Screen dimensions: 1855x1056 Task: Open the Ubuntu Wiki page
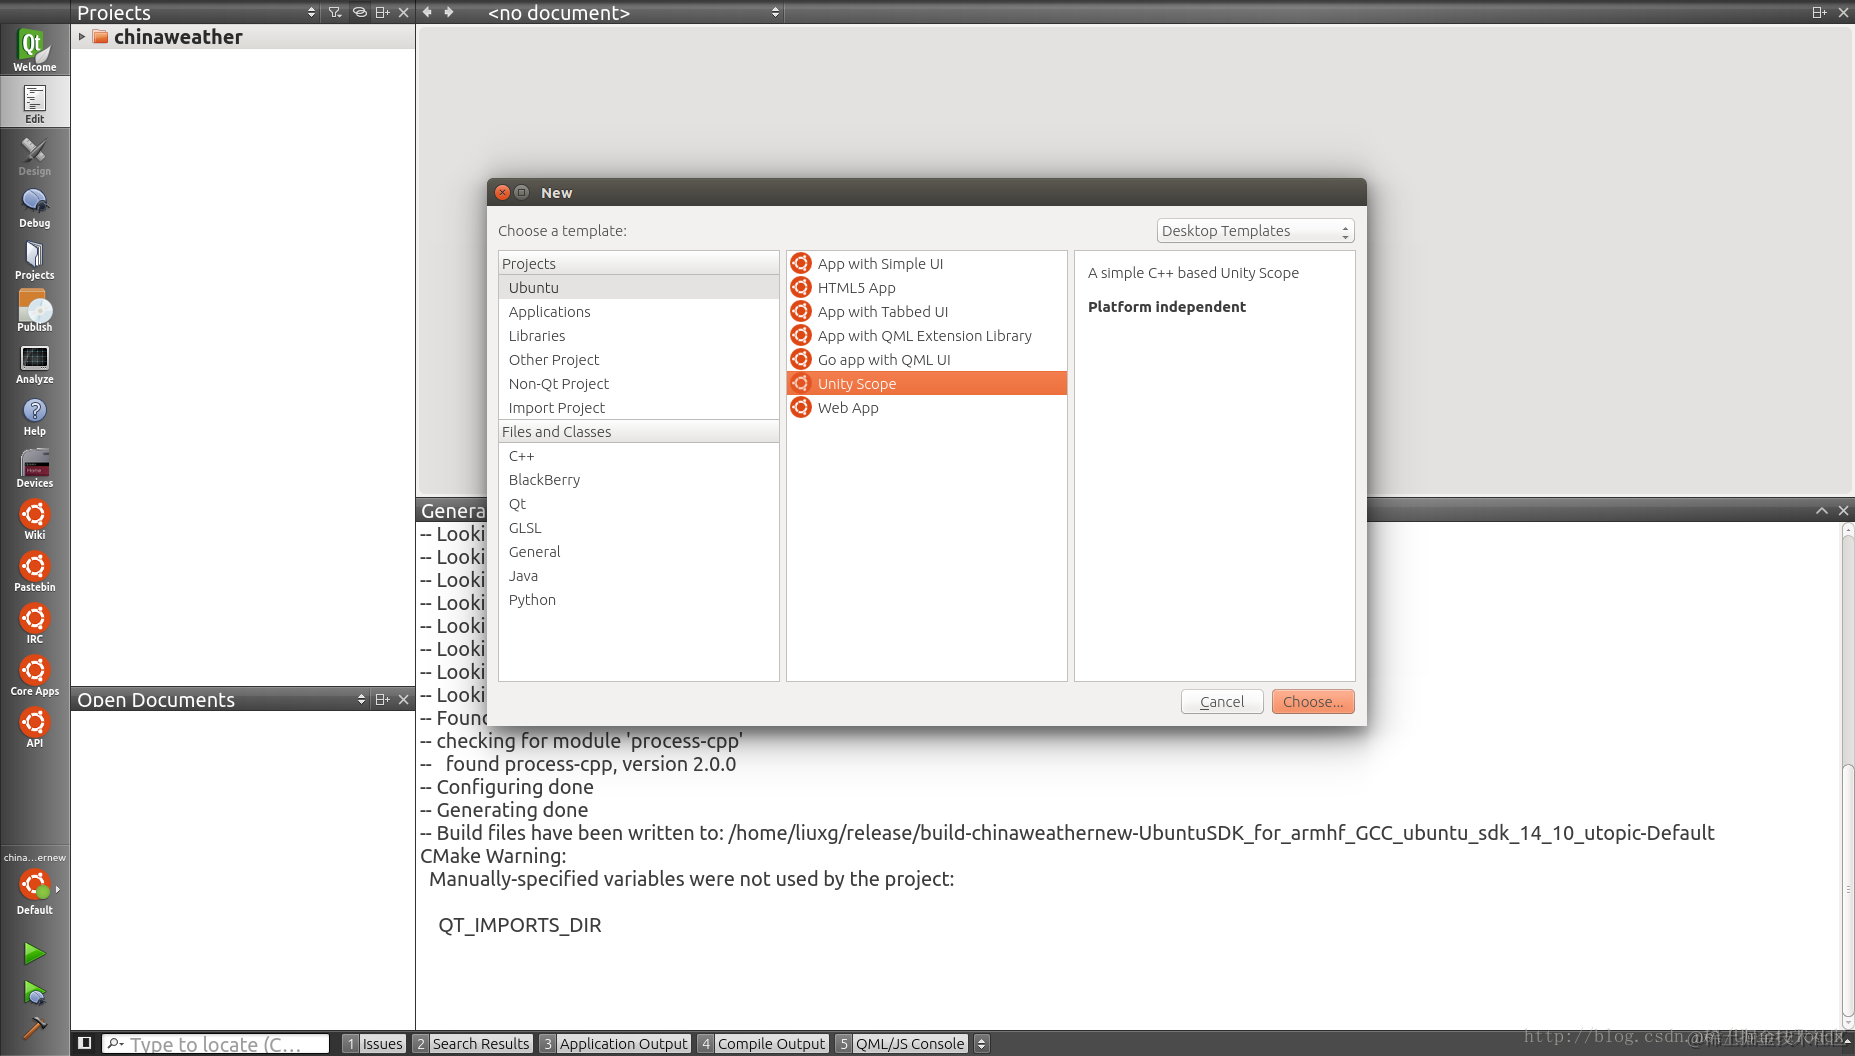click(x=34, y=518)
